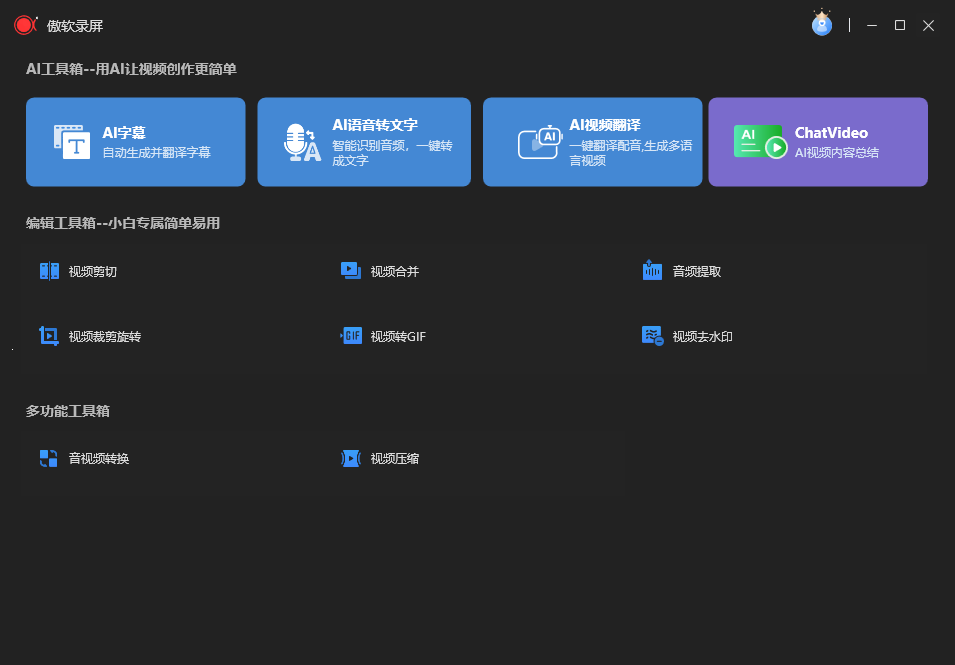
Task: Click the 音视频转换 converter icon
Action: click(49, 458)
